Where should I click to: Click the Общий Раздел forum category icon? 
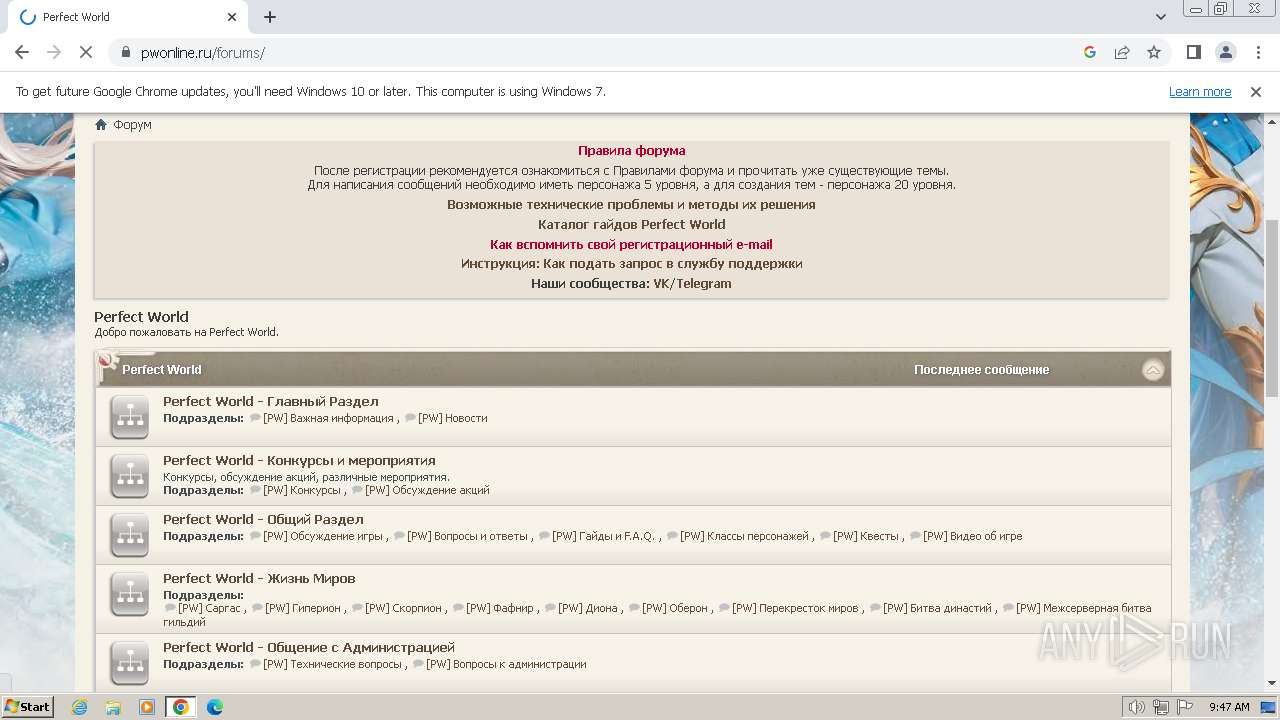(130, 535)
